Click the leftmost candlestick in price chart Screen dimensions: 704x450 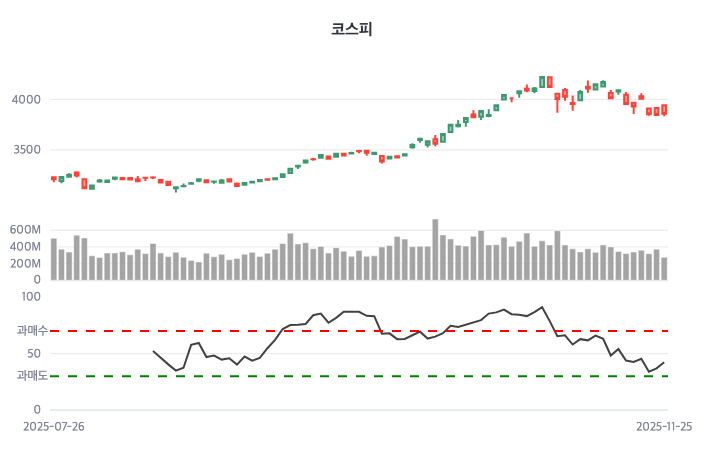pos(54,179)
